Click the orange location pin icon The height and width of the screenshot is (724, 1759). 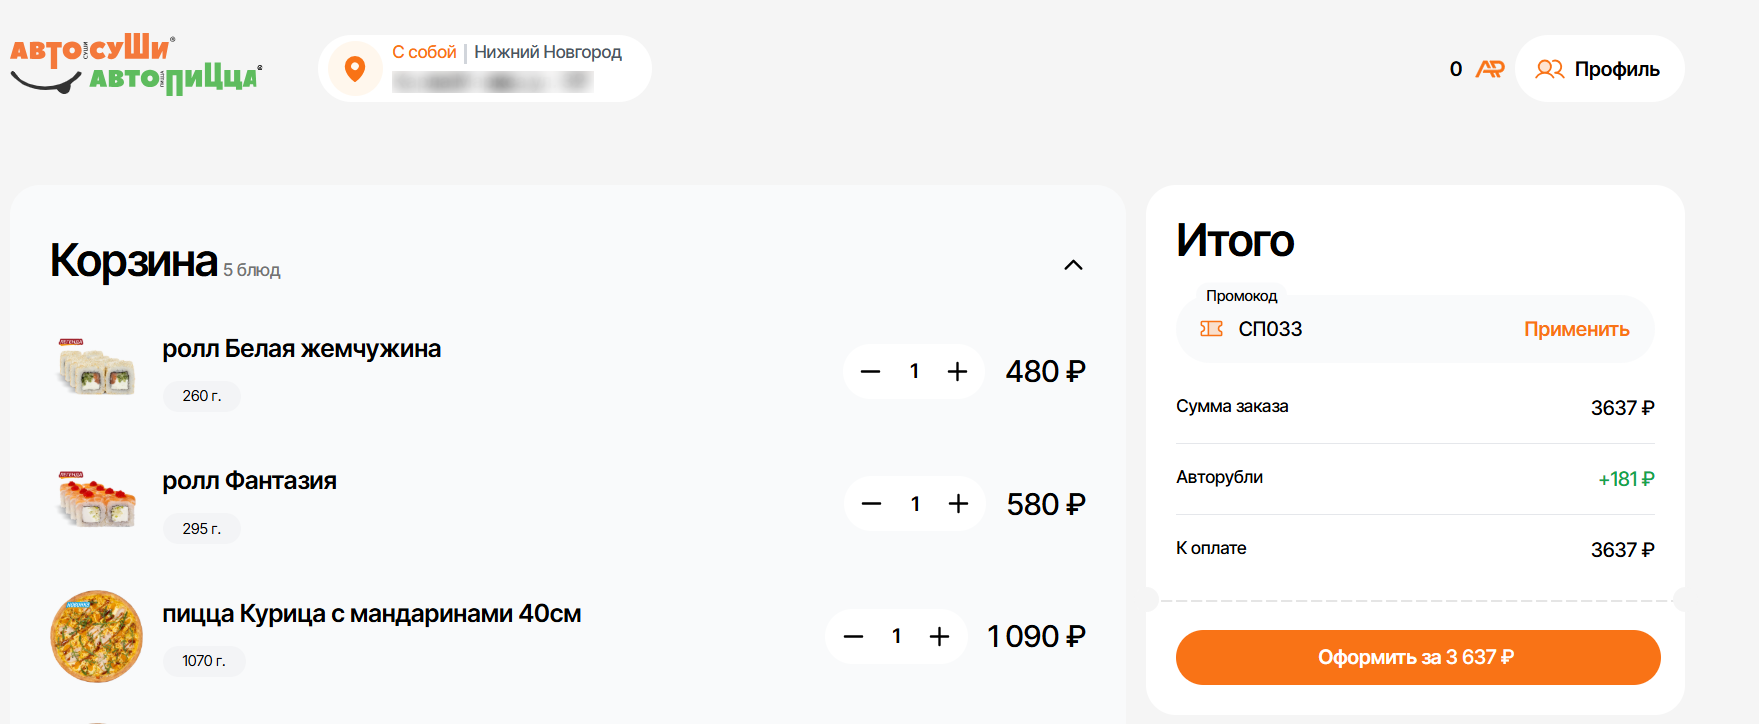point(355,68)
